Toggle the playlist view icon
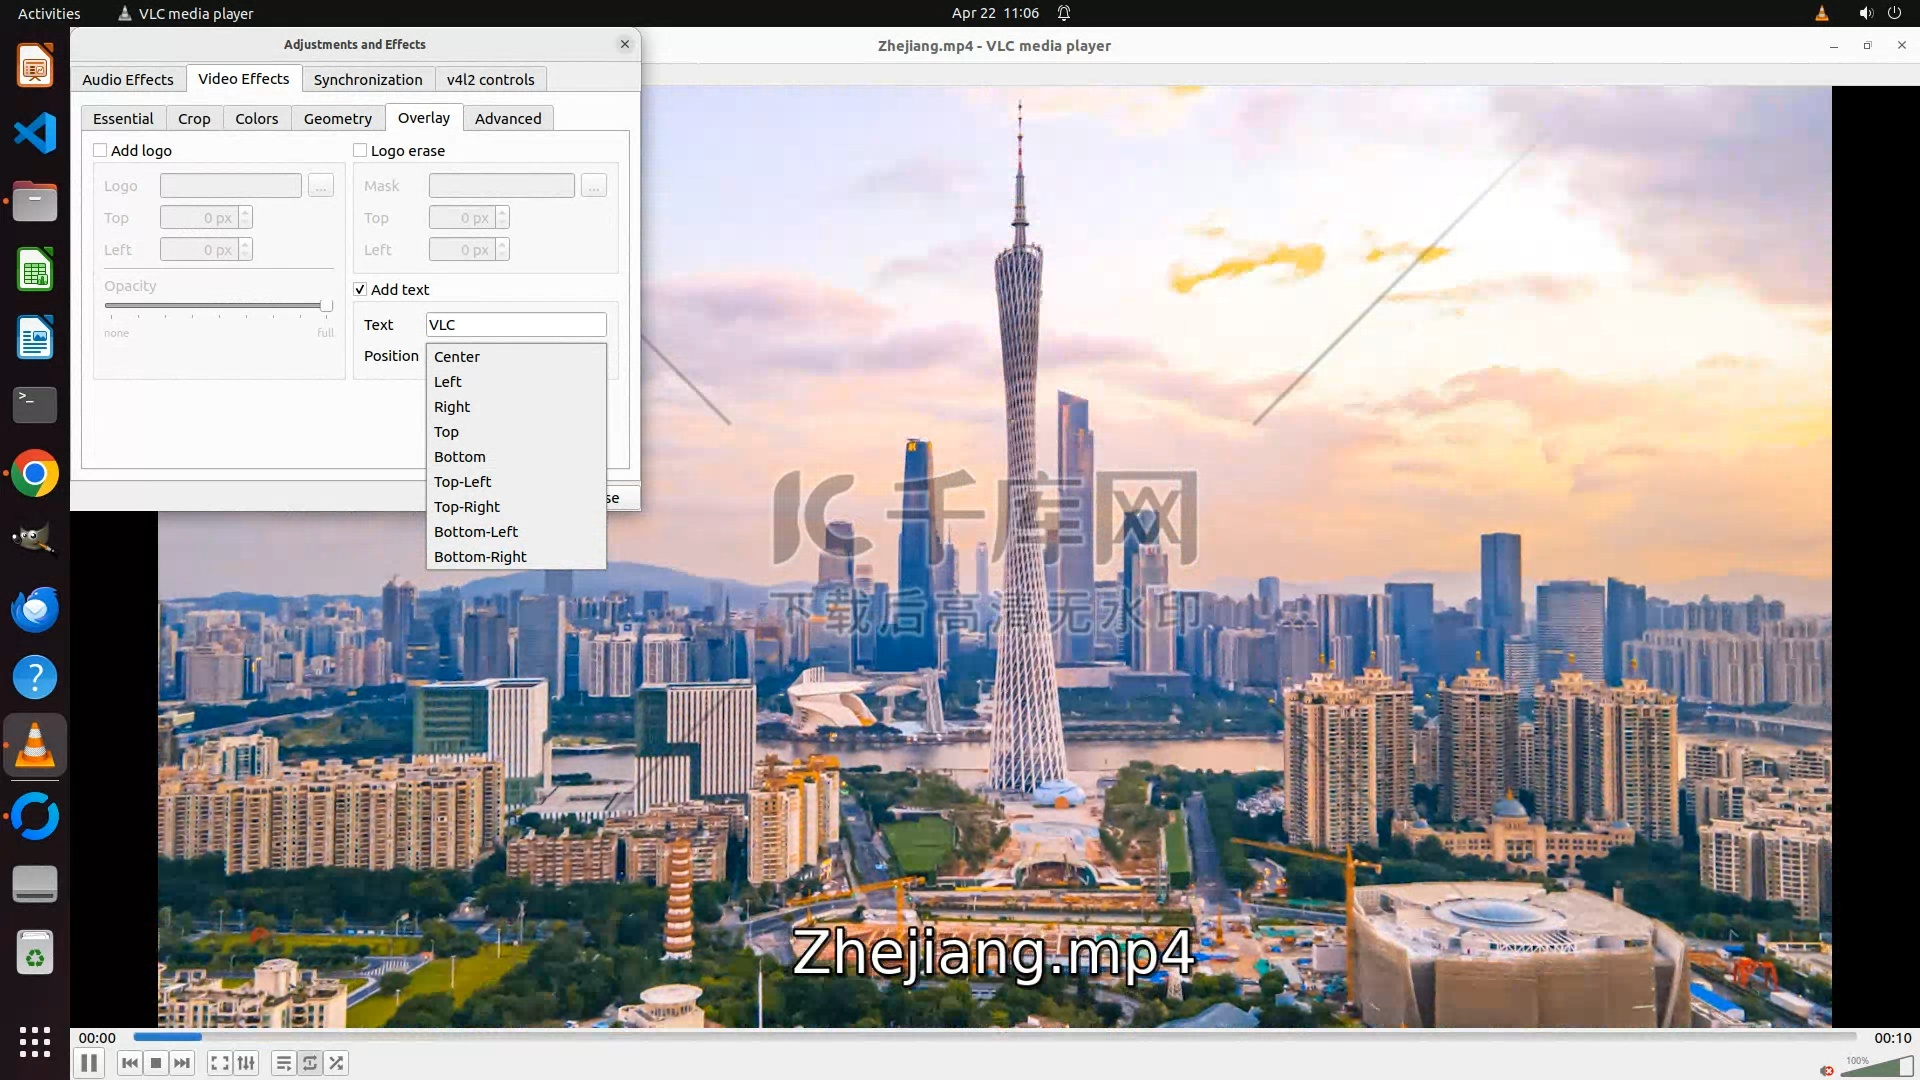This screenshot has height=1080, width=1920. [284, 1063]
